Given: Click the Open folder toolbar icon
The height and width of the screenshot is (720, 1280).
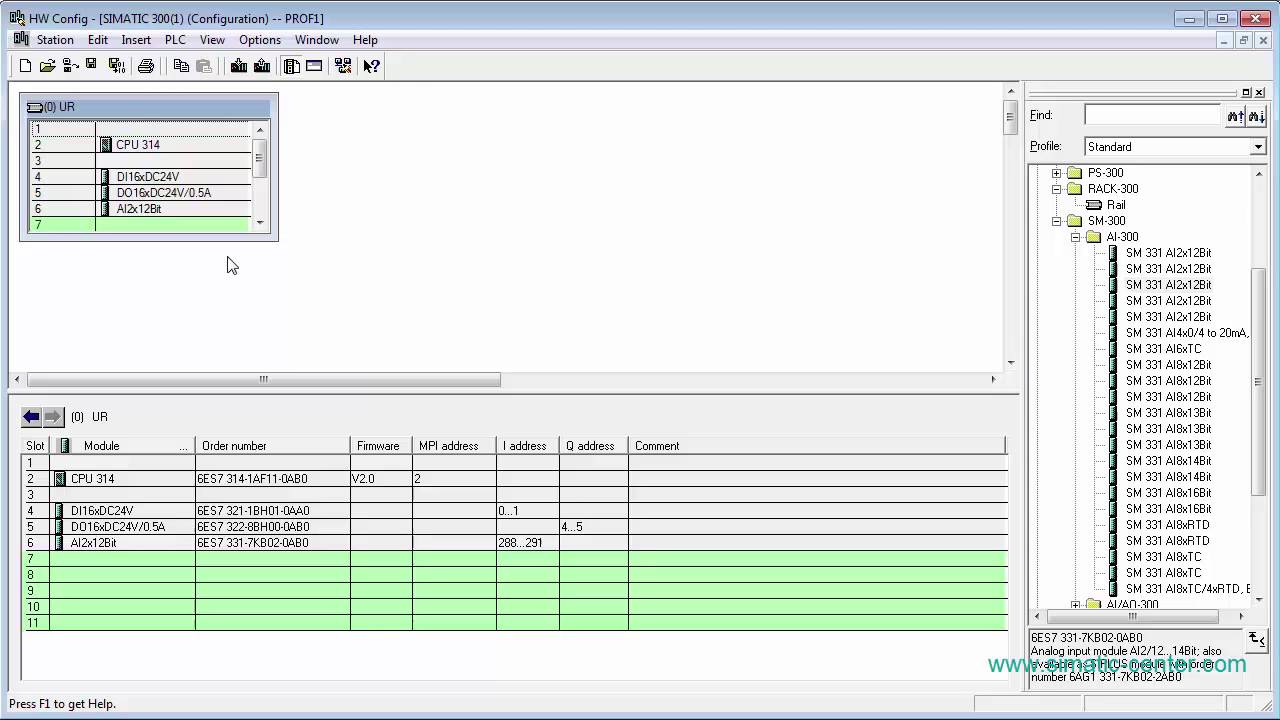Looking at the screenshot, I should tap(47, 66).
